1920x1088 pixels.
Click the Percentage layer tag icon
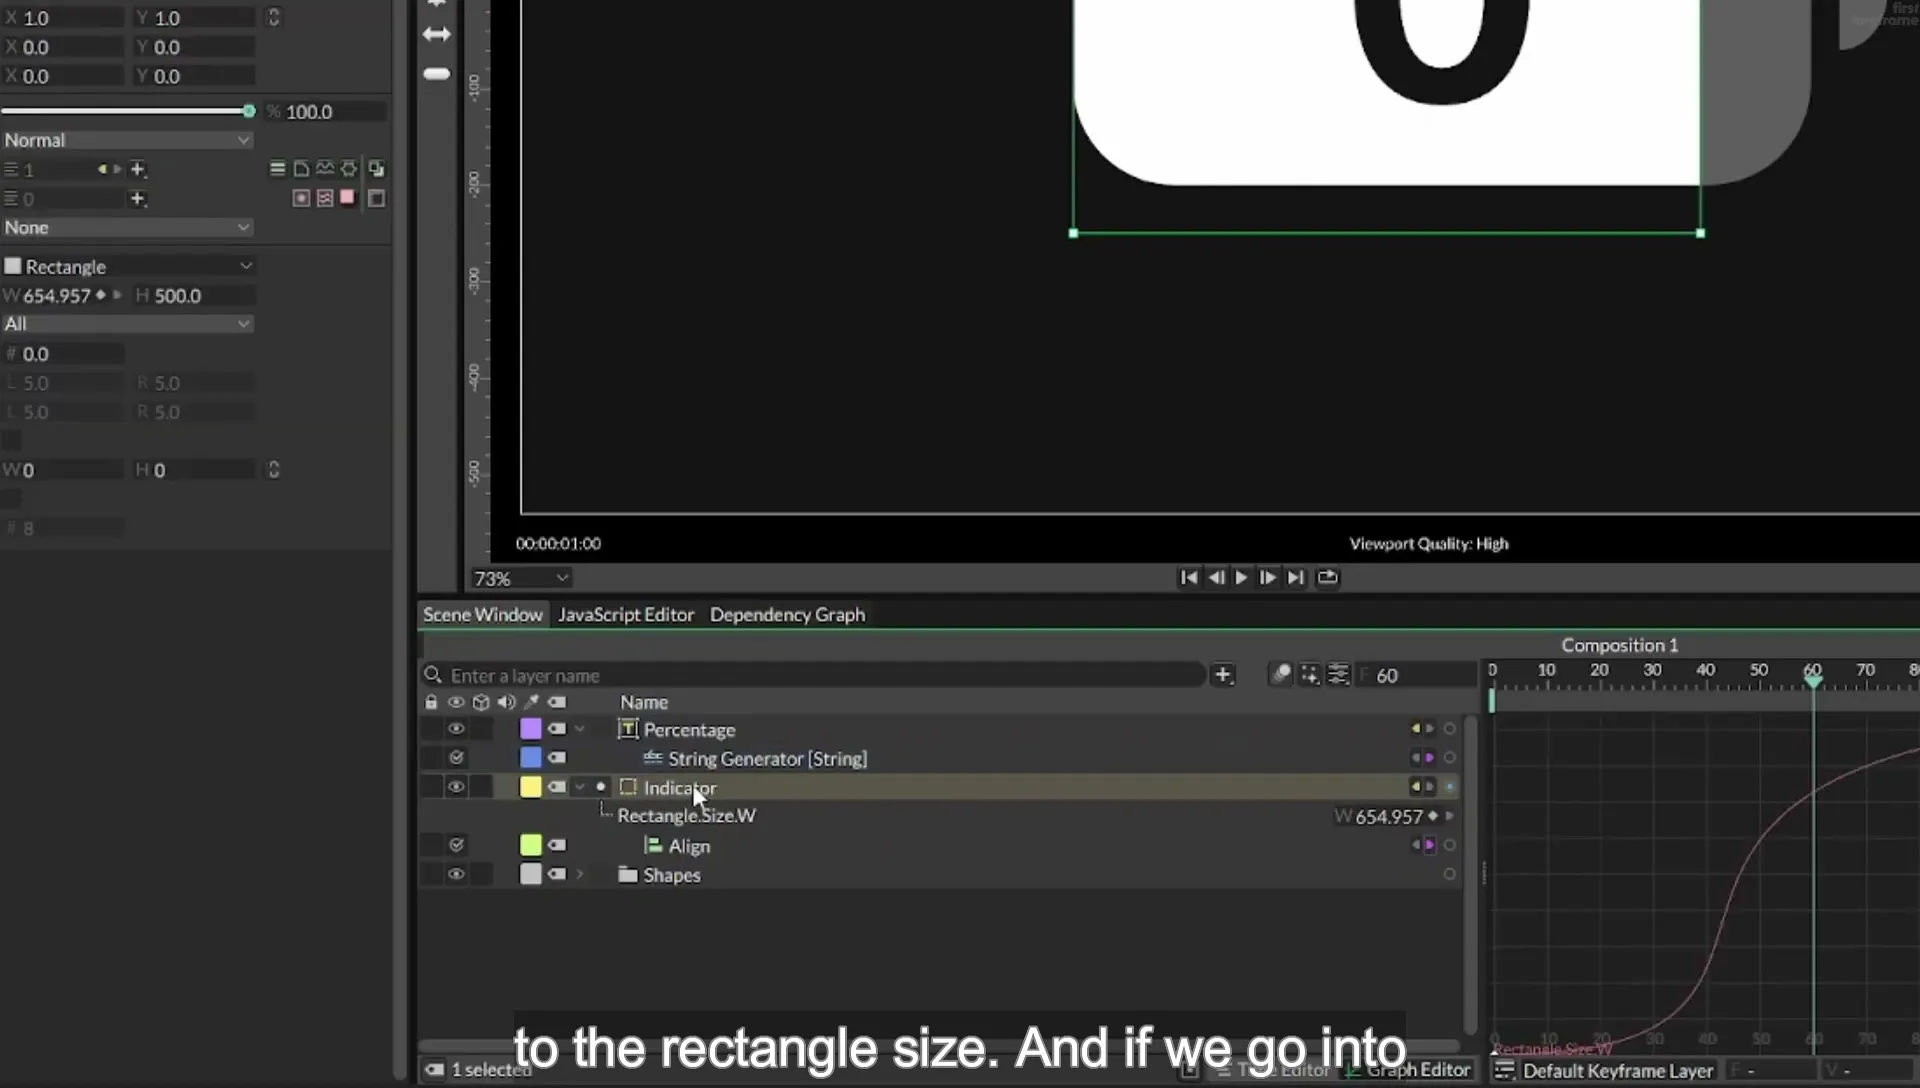tap(557, 729)
